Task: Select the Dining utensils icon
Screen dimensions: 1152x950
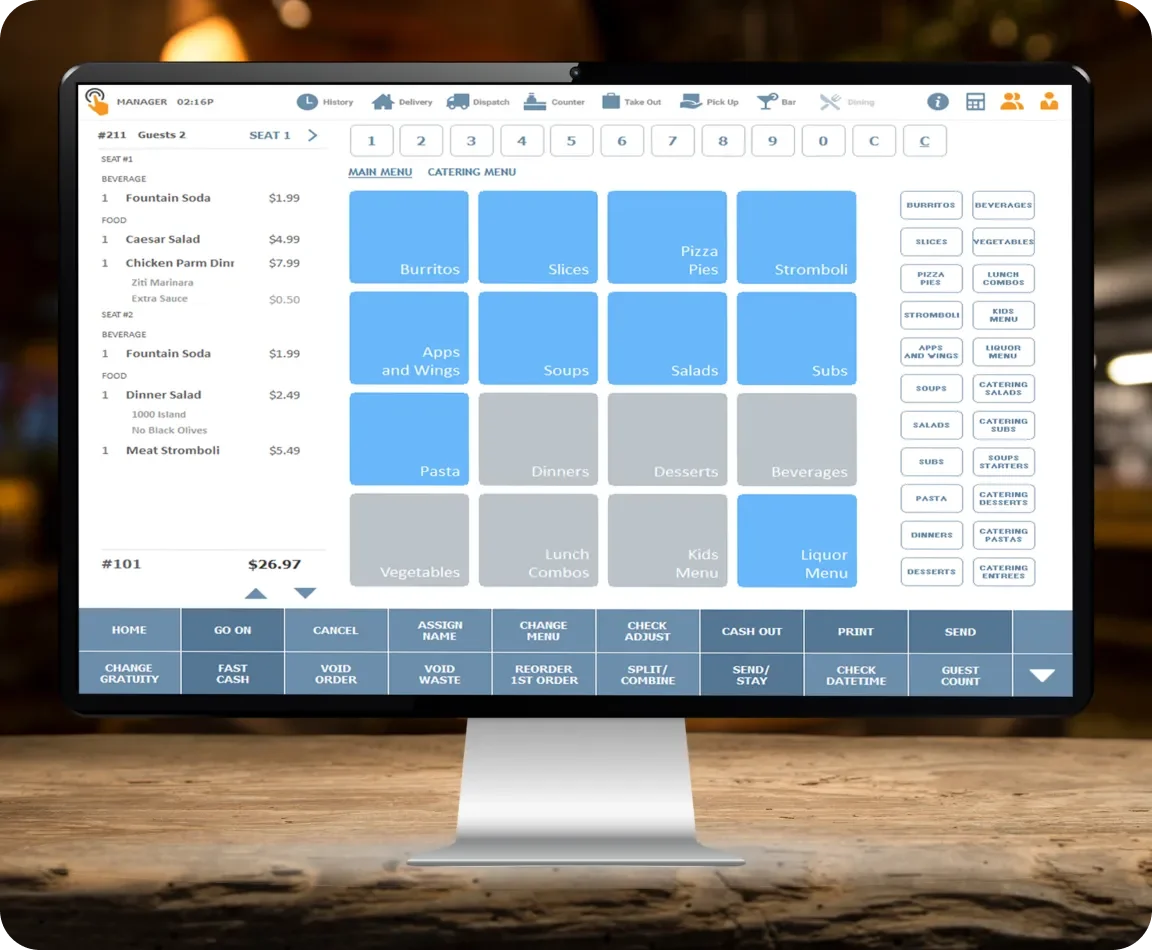Action: click(830, 102)
